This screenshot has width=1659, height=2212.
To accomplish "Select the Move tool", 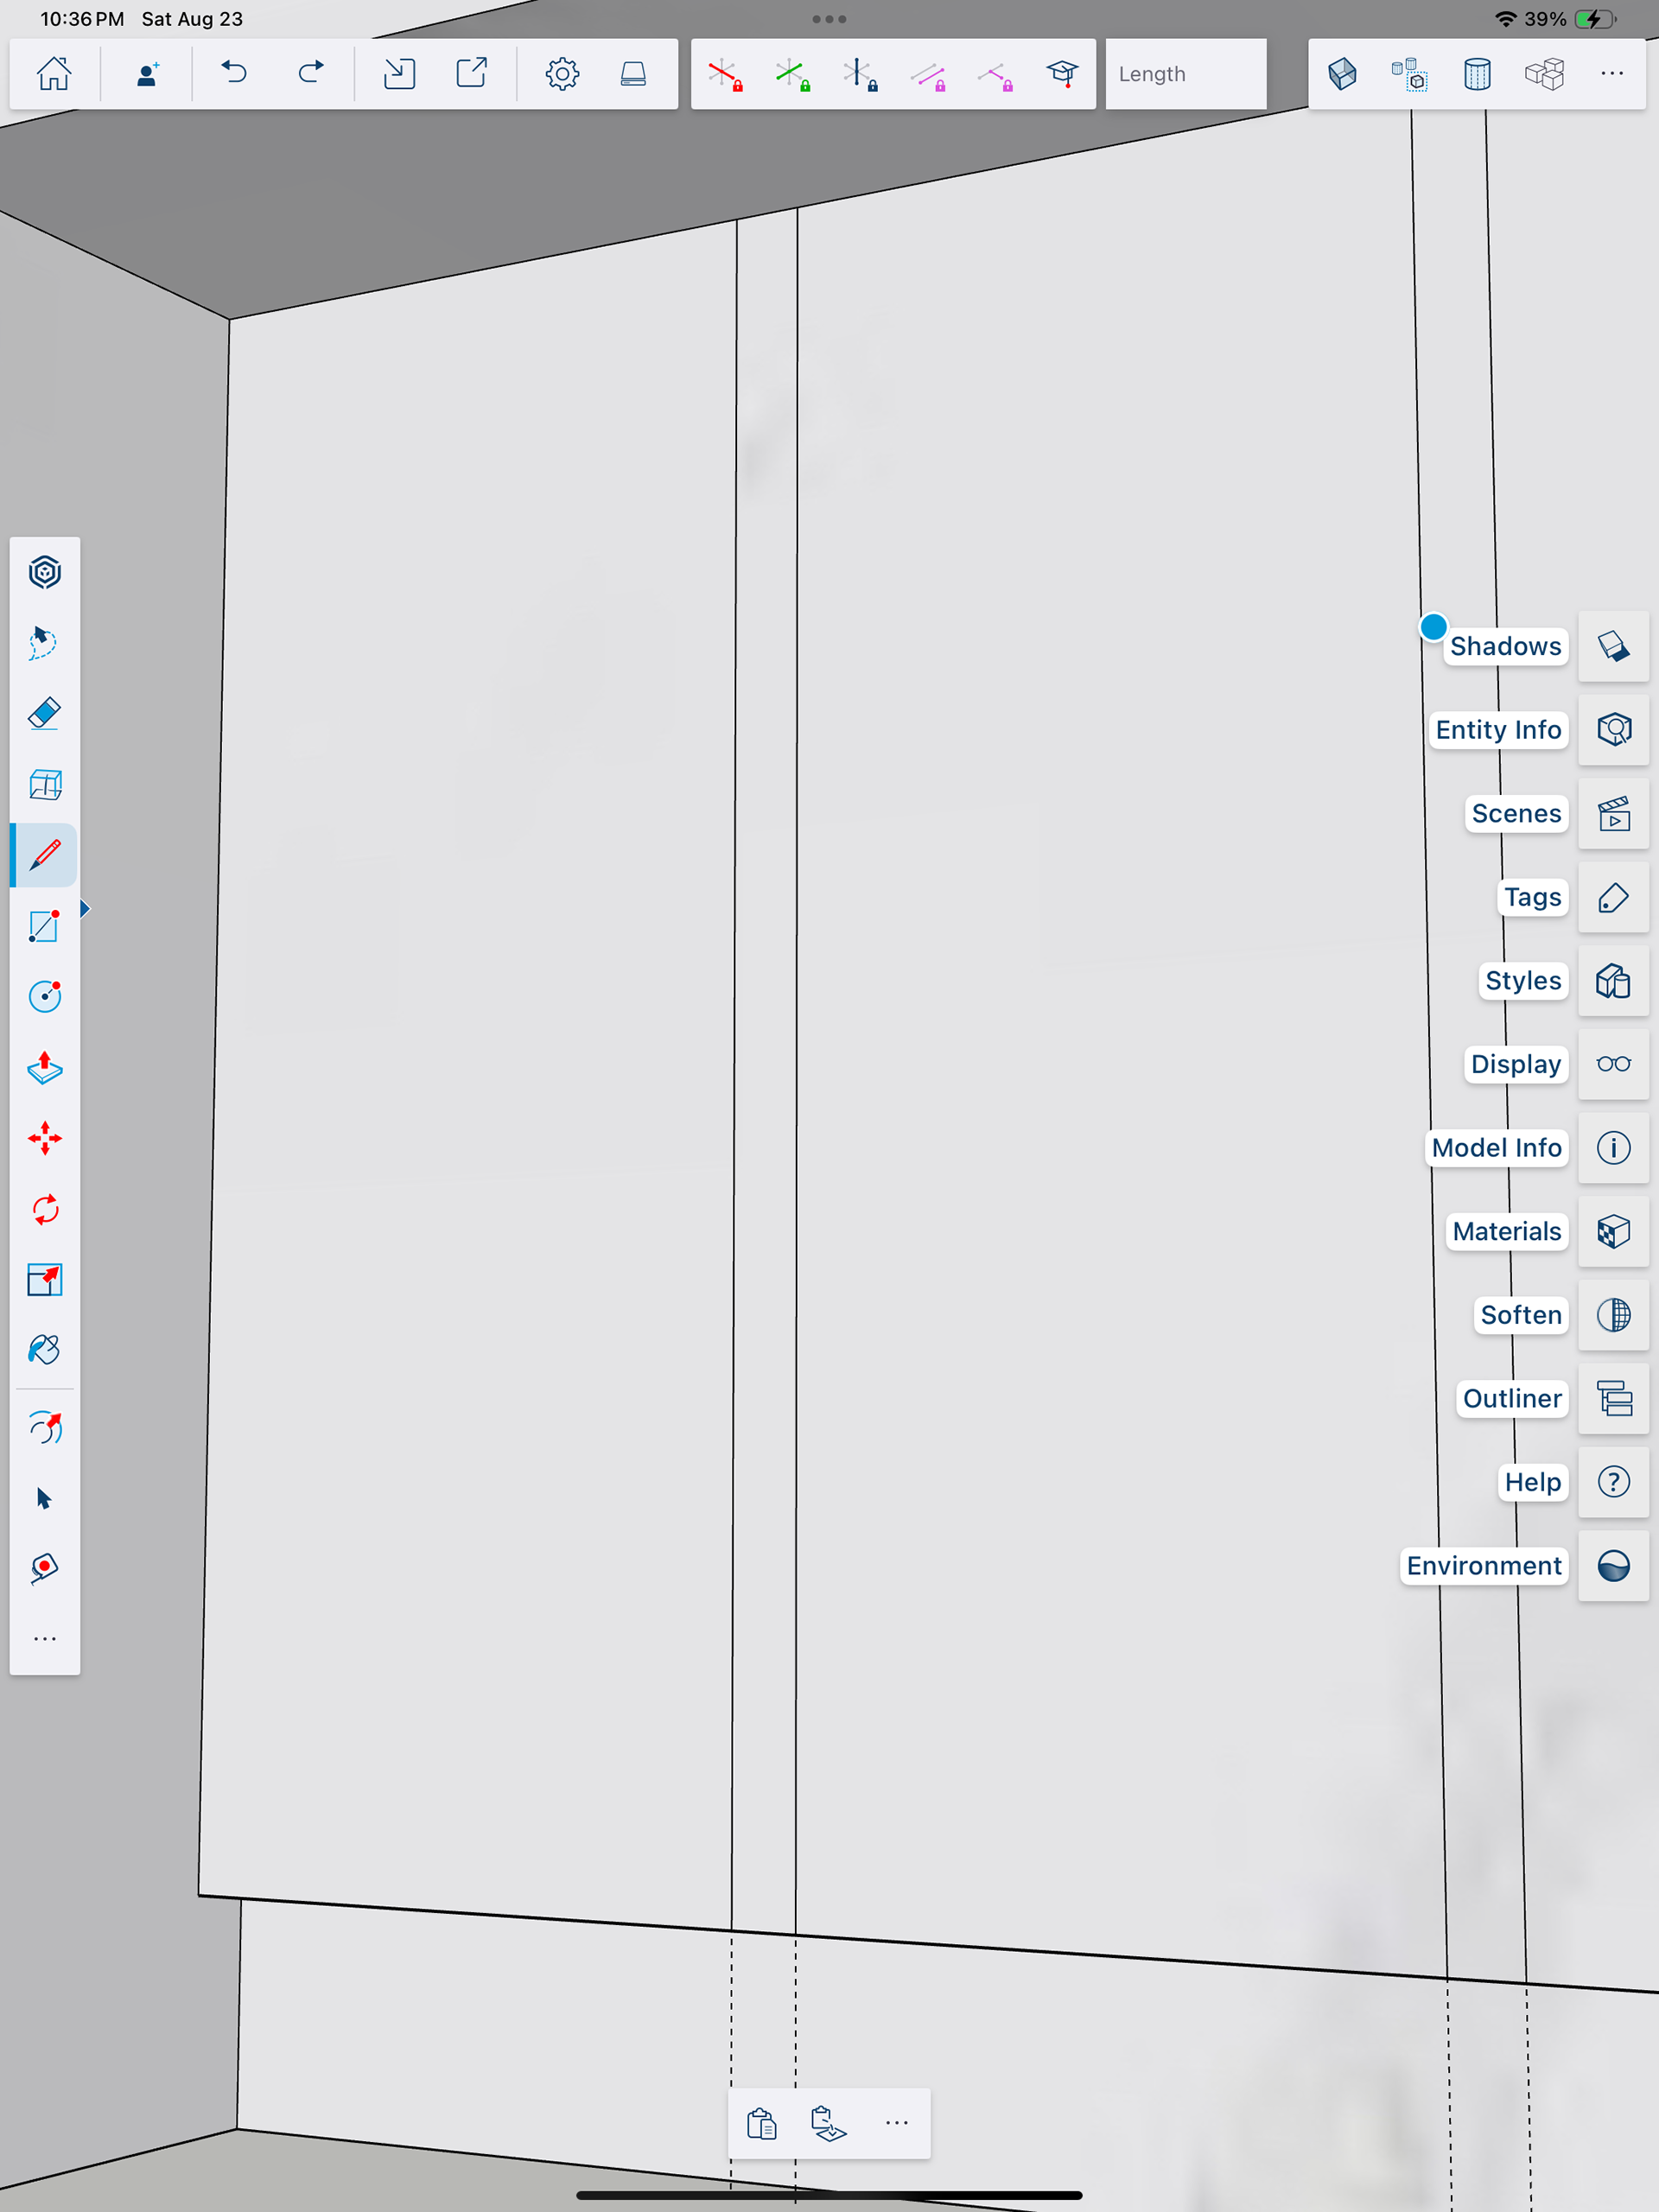I will [44, 1138].
